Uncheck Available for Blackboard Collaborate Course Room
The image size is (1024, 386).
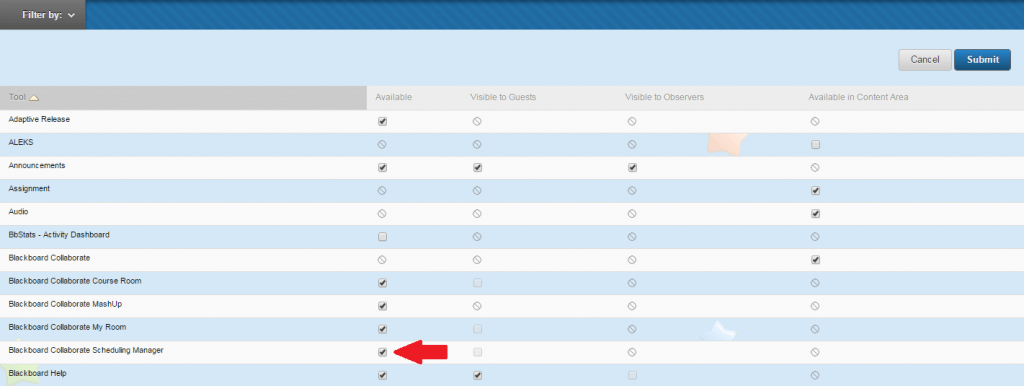[x=383, y=283]
